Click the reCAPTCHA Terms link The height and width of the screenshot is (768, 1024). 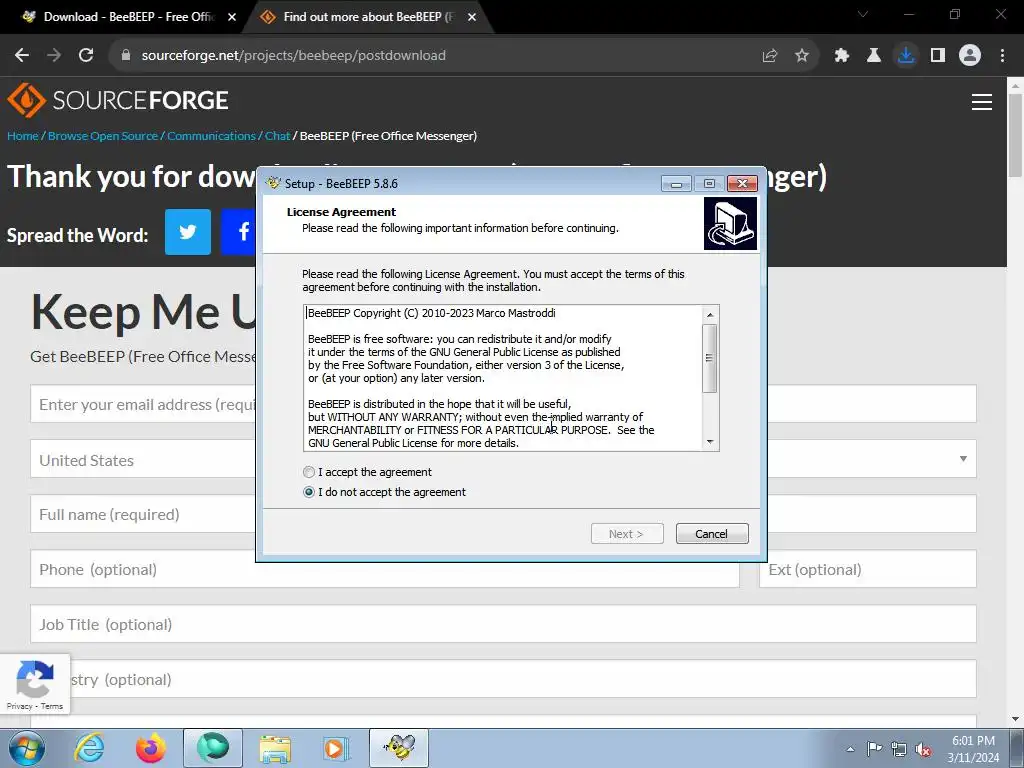52,706
